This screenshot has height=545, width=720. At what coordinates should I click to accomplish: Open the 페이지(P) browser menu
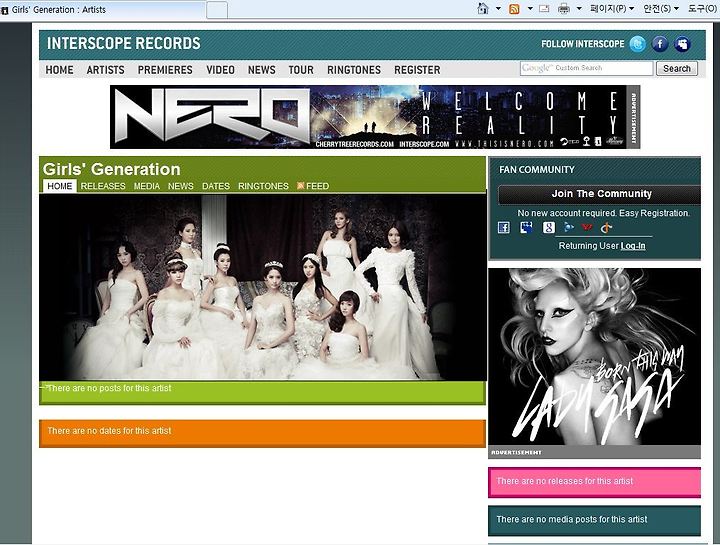[x=612, y=9]
